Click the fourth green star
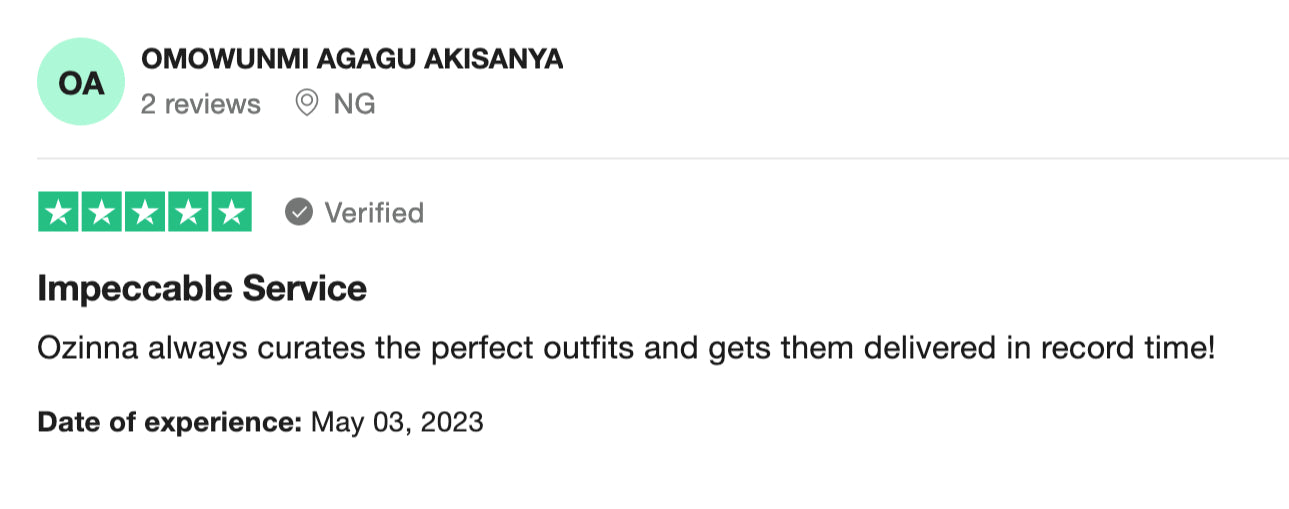Viewport: 1289px width, 509px height. coord(188,212)
